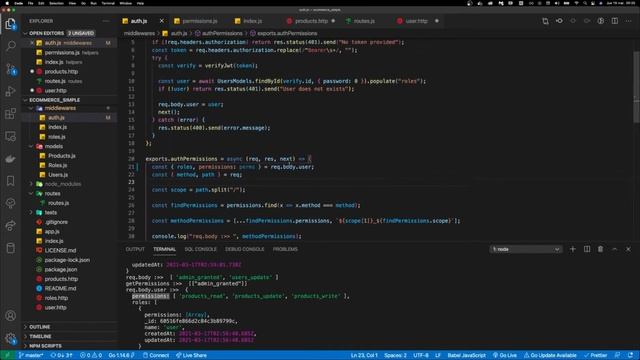Kill terminal with the trash icon
The width and height of the screenshot is (640, 360).
(x=600, y=249)
